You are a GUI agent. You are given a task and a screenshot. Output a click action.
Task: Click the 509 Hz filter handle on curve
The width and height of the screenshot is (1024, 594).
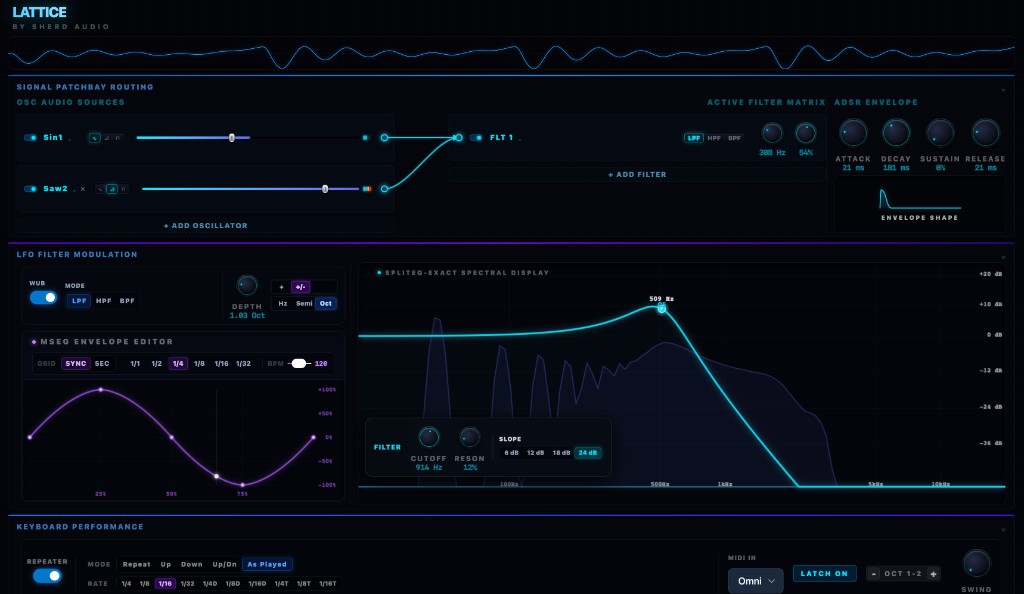coord(662,308)
